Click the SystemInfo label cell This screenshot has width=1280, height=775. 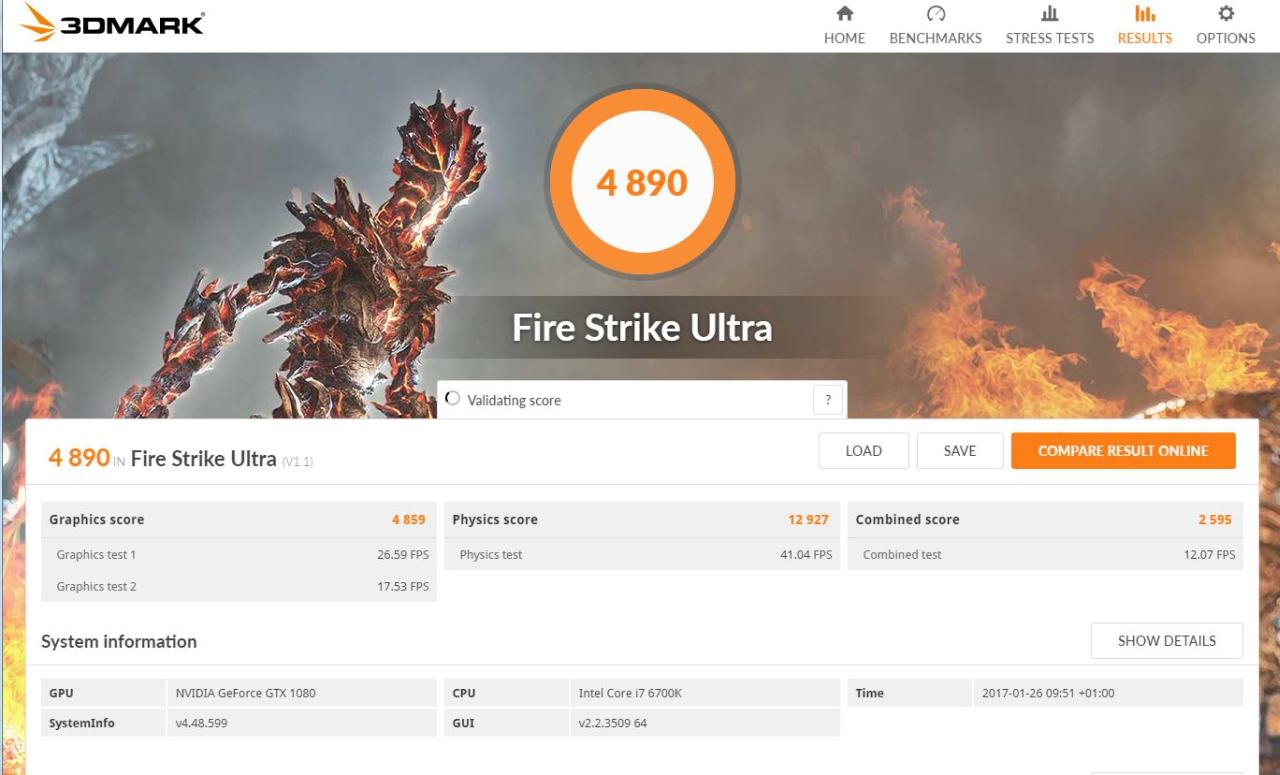click(102, 723)
